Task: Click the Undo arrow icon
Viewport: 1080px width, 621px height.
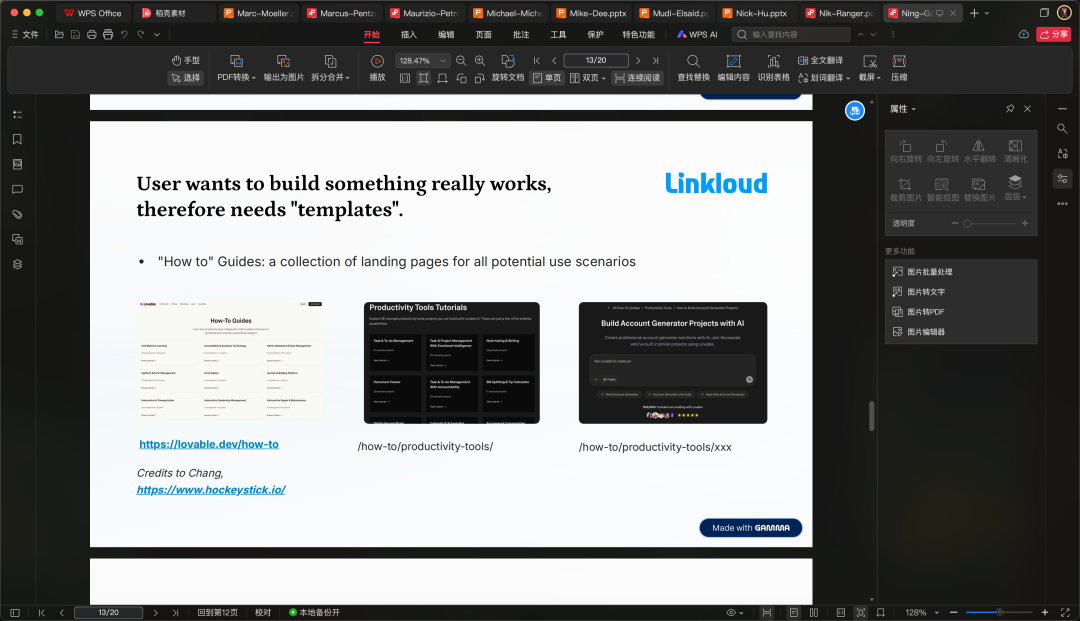Action: click(124, 34)
